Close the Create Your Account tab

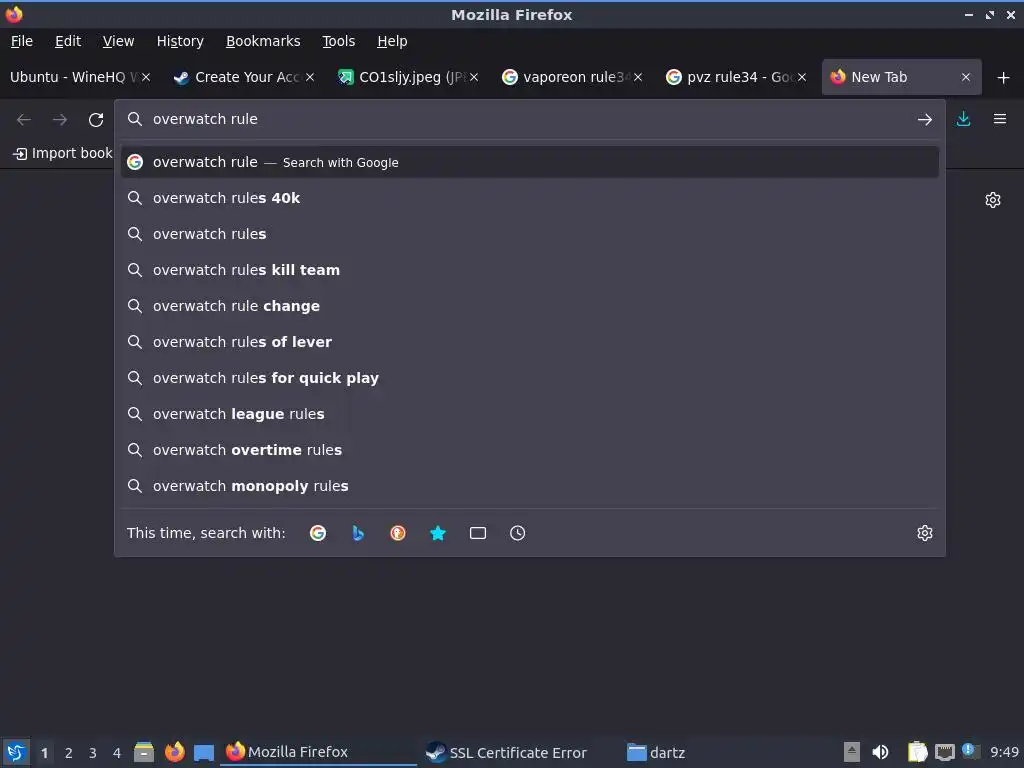point(310,77)
